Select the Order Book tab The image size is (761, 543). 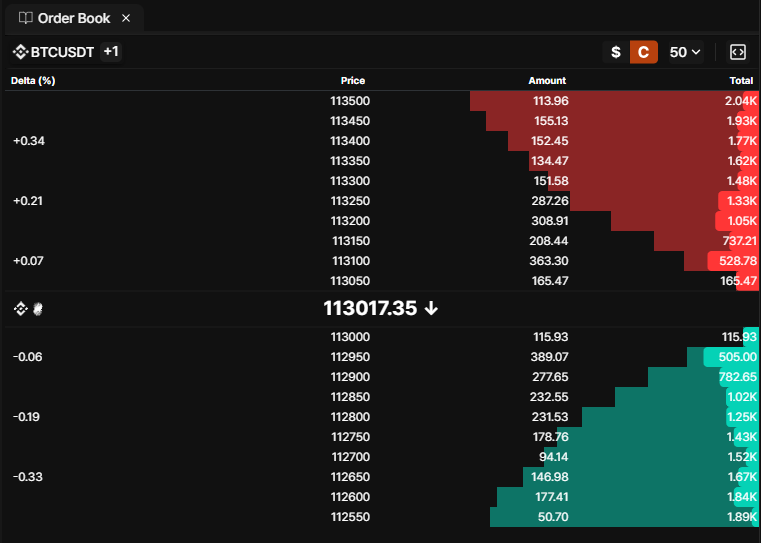pyautogui.click(x=73, y=18)
